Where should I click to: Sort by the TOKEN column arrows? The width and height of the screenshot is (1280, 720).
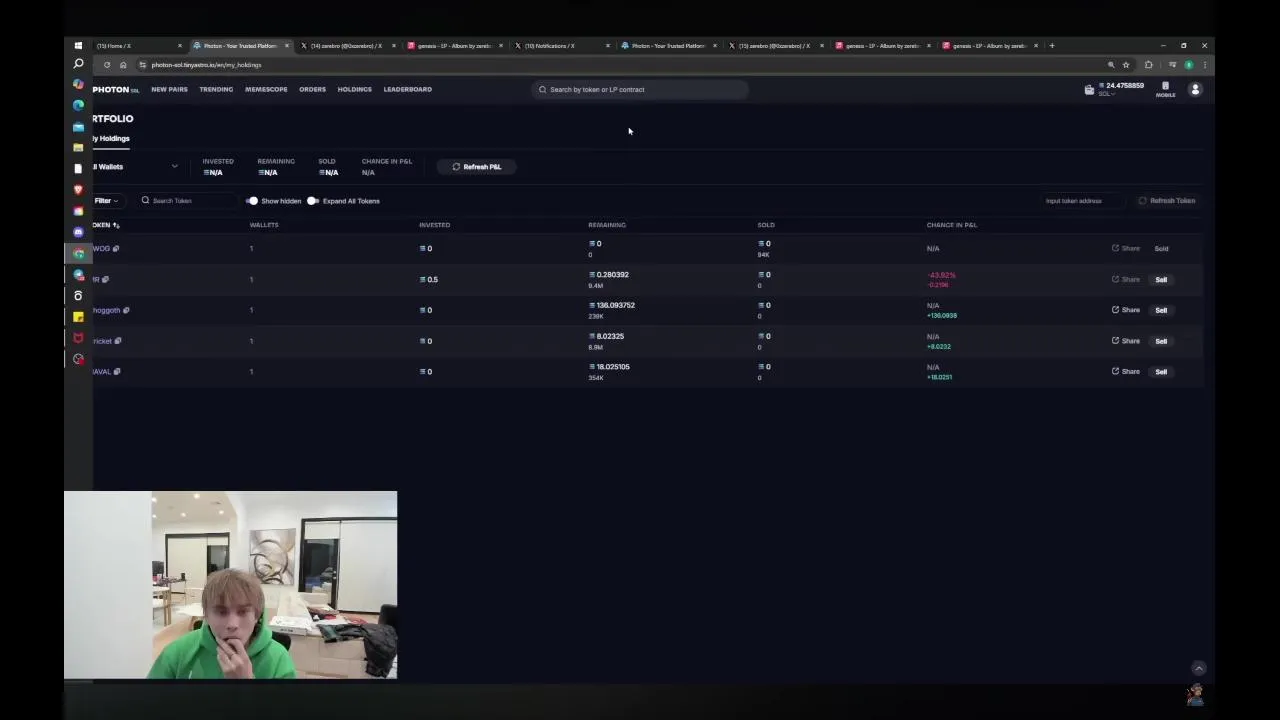pos(116,225)
